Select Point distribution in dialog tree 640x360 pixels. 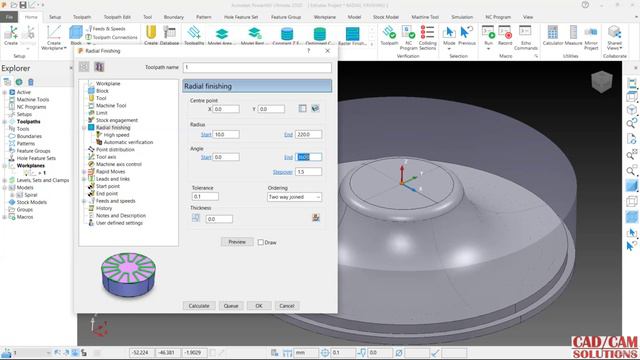pyautogui.click(x=115, y=150)
